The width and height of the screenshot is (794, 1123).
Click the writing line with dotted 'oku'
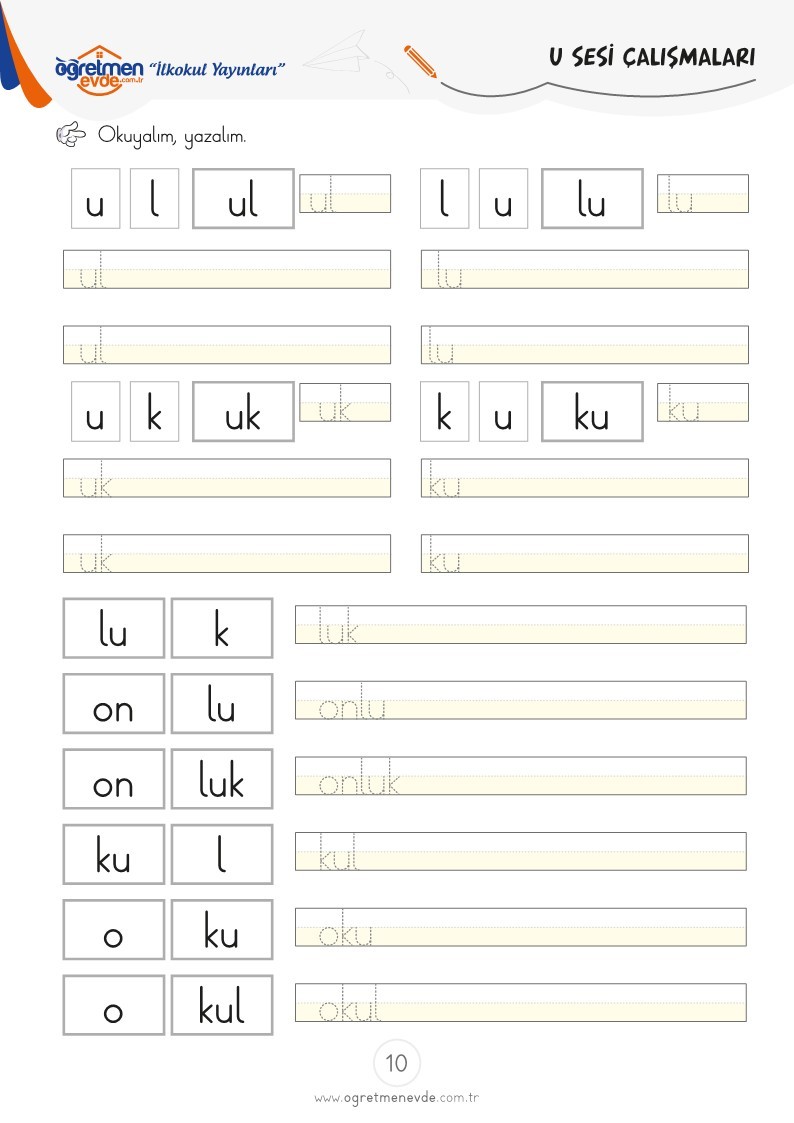pyautogui.click(x=521, y=927)
